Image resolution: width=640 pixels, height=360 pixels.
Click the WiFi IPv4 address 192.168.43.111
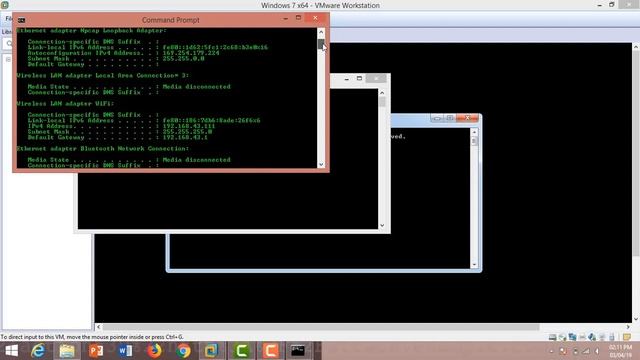click(189, 126)
